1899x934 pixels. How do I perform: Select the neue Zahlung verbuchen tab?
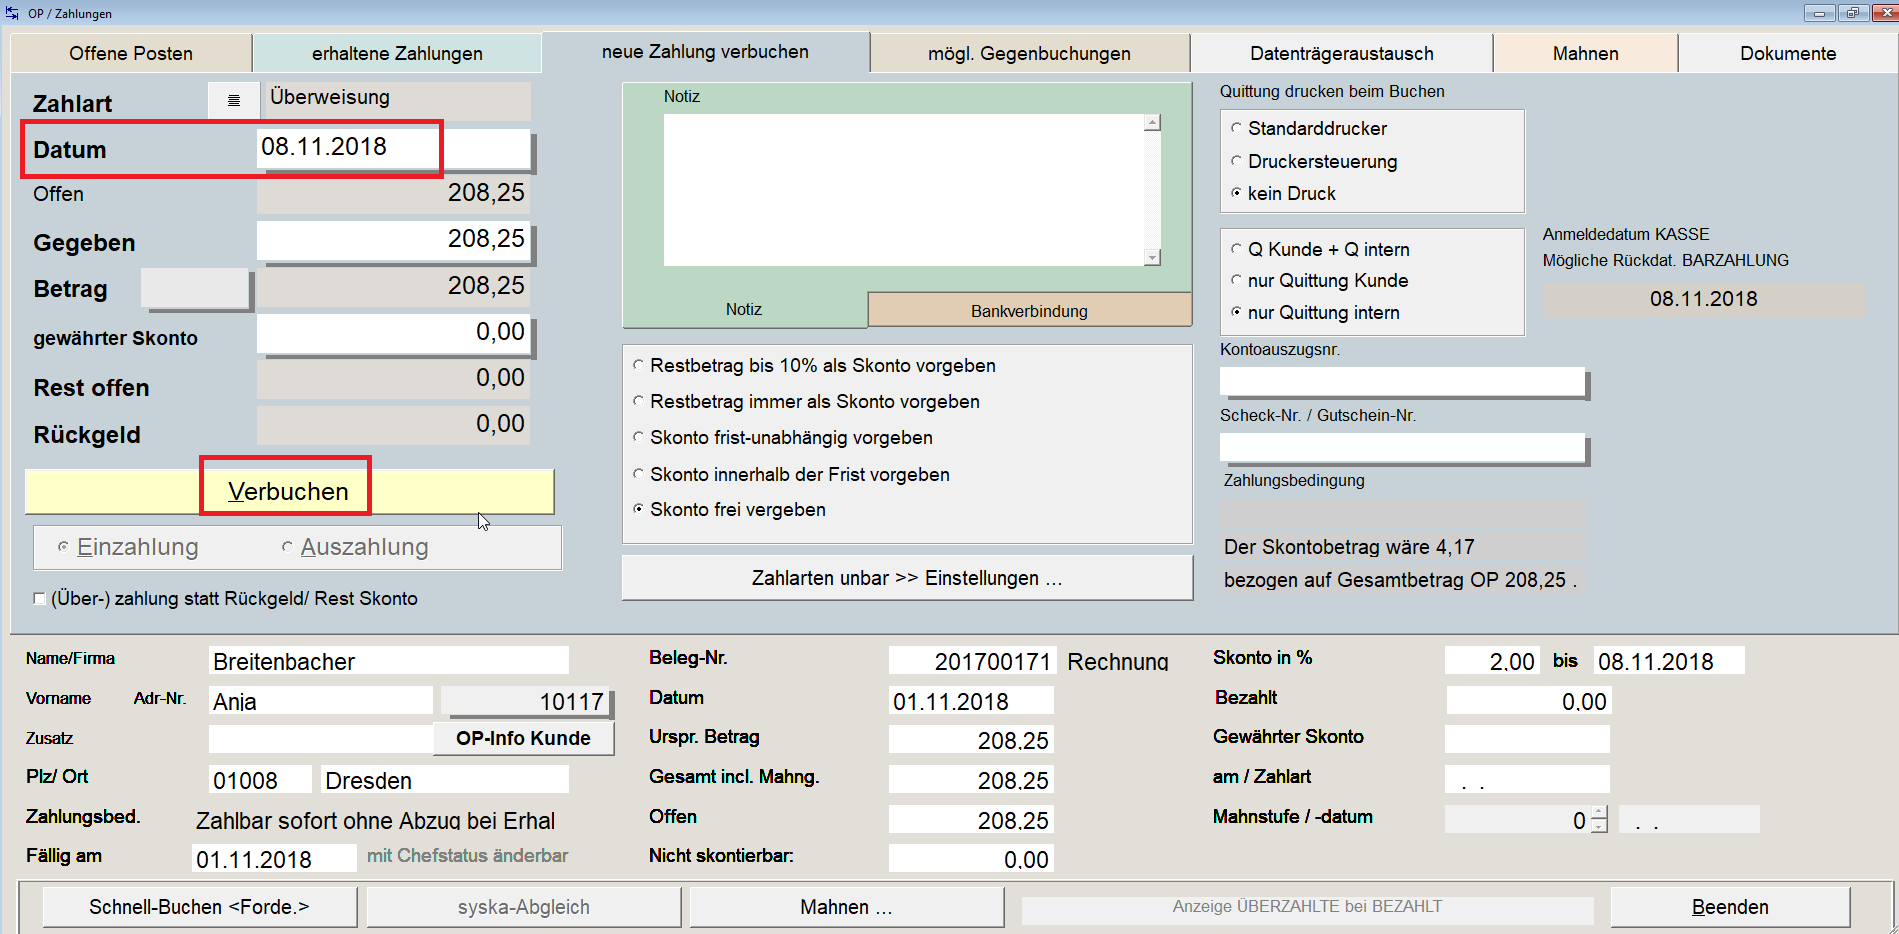point(705,52)
